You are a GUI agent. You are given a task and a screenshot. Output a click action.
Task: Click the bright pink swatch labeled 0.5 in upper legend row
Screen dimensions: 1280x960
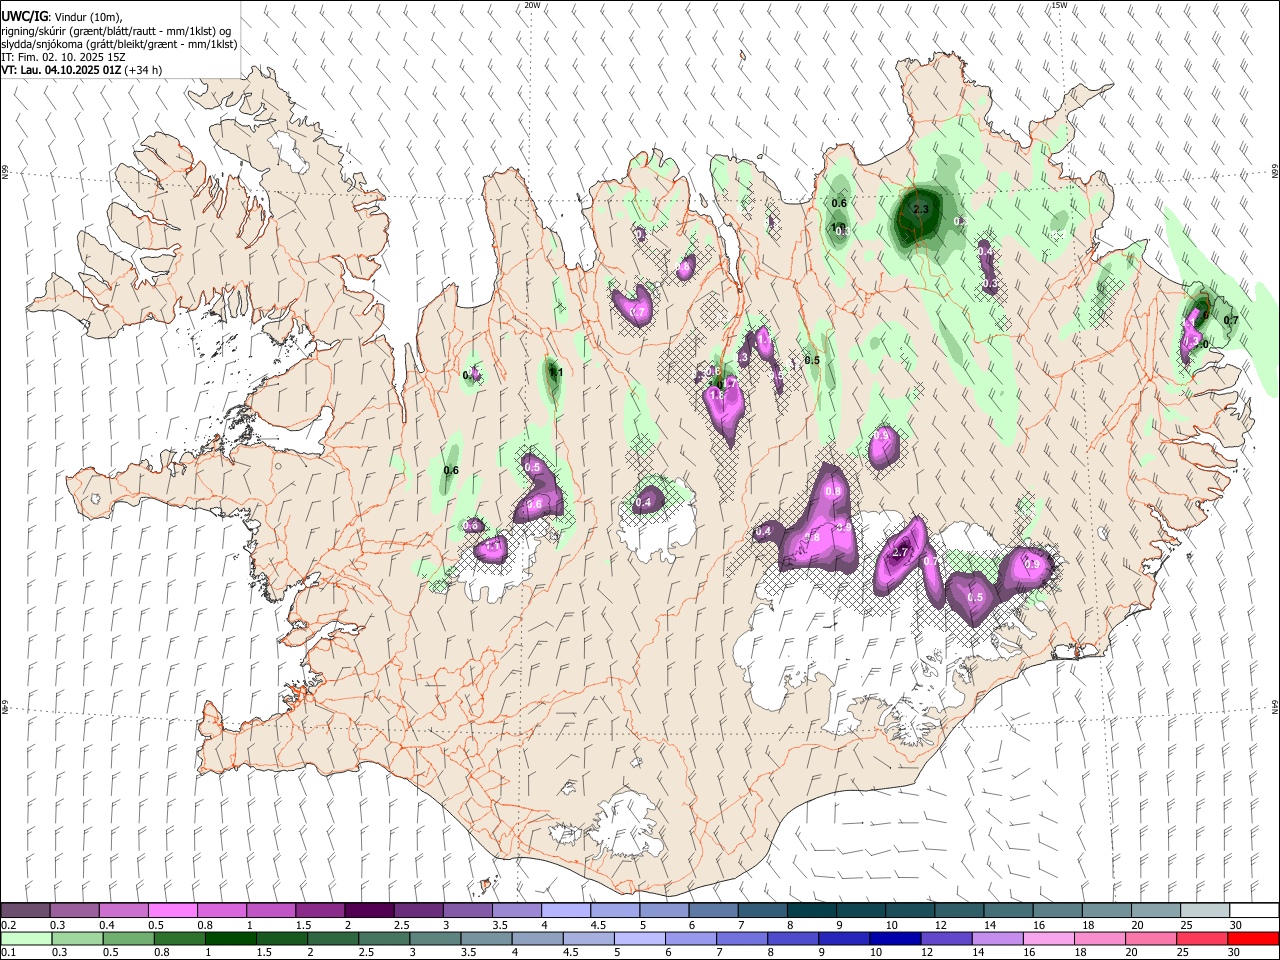click(172, 911)
